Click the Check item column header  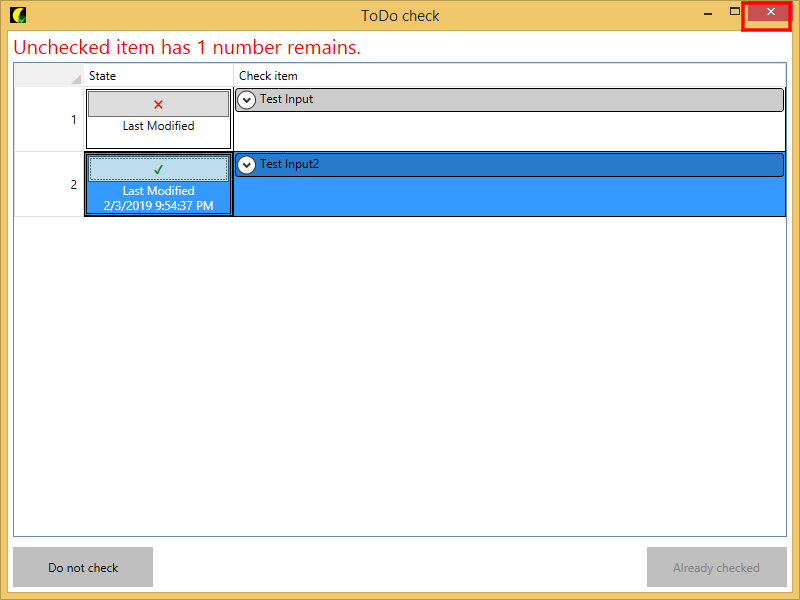pyautogui.click(x=508, y=76)
